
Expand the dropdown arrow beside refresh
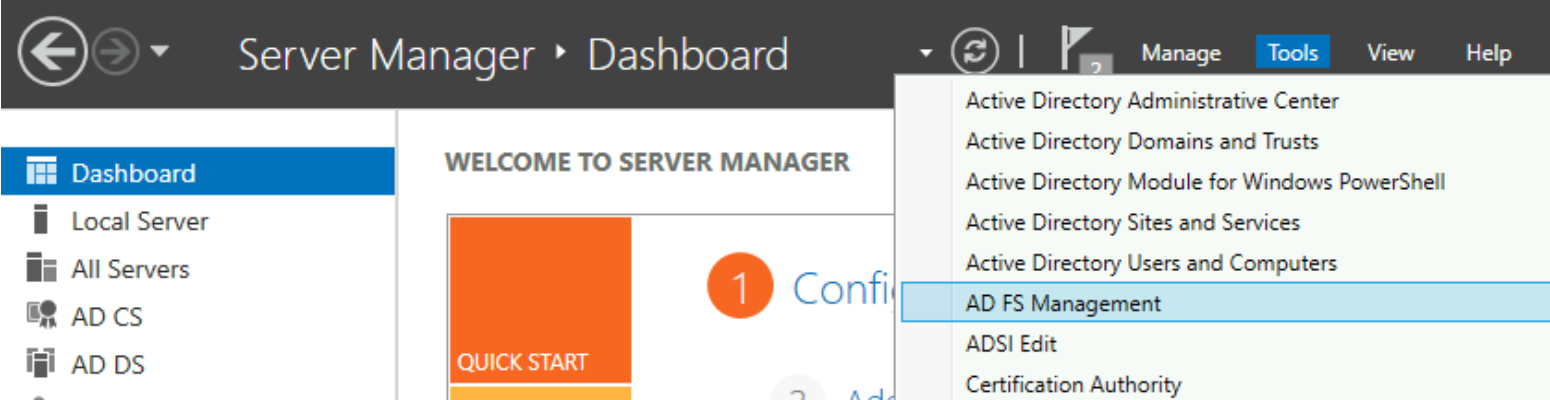click(x=926, y=53)
